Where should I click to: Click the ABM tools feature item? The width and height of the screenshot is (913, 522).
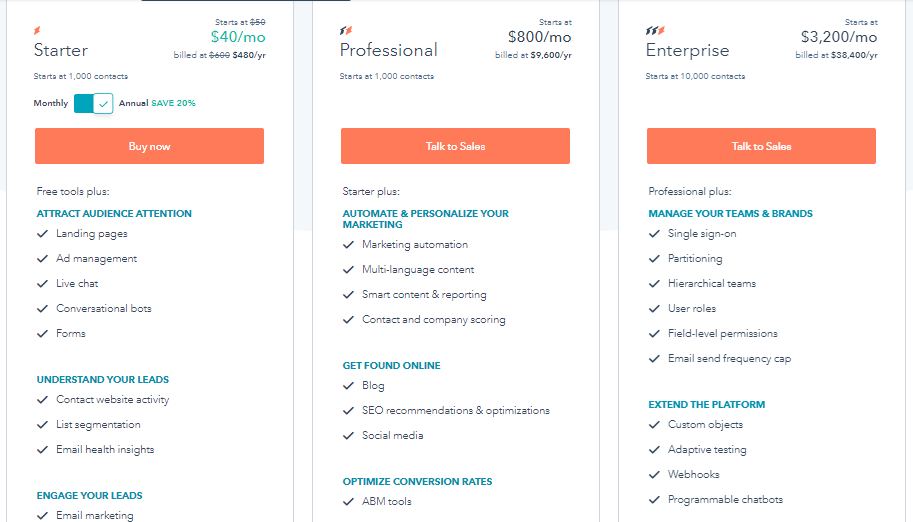click(x=387, y=502)
